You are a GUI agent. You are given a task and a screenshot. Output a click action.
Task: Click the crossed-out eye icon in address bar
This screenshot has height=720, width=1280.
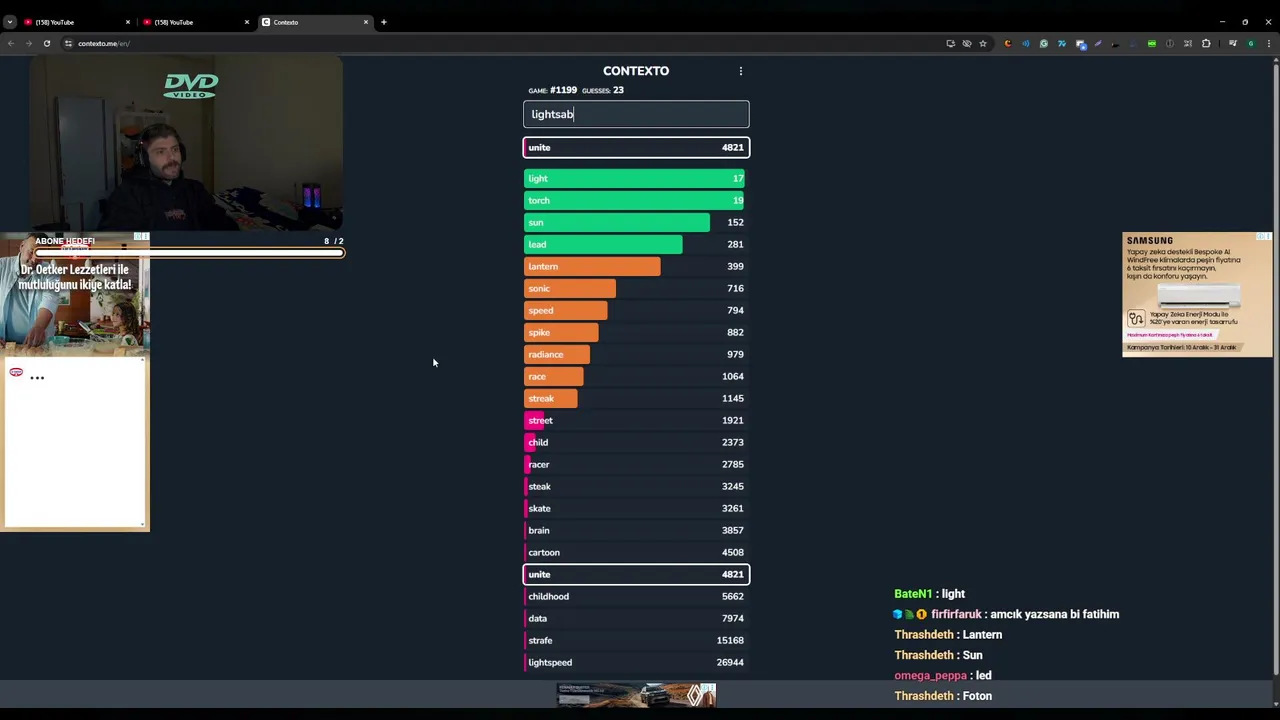tap(966, 43)
